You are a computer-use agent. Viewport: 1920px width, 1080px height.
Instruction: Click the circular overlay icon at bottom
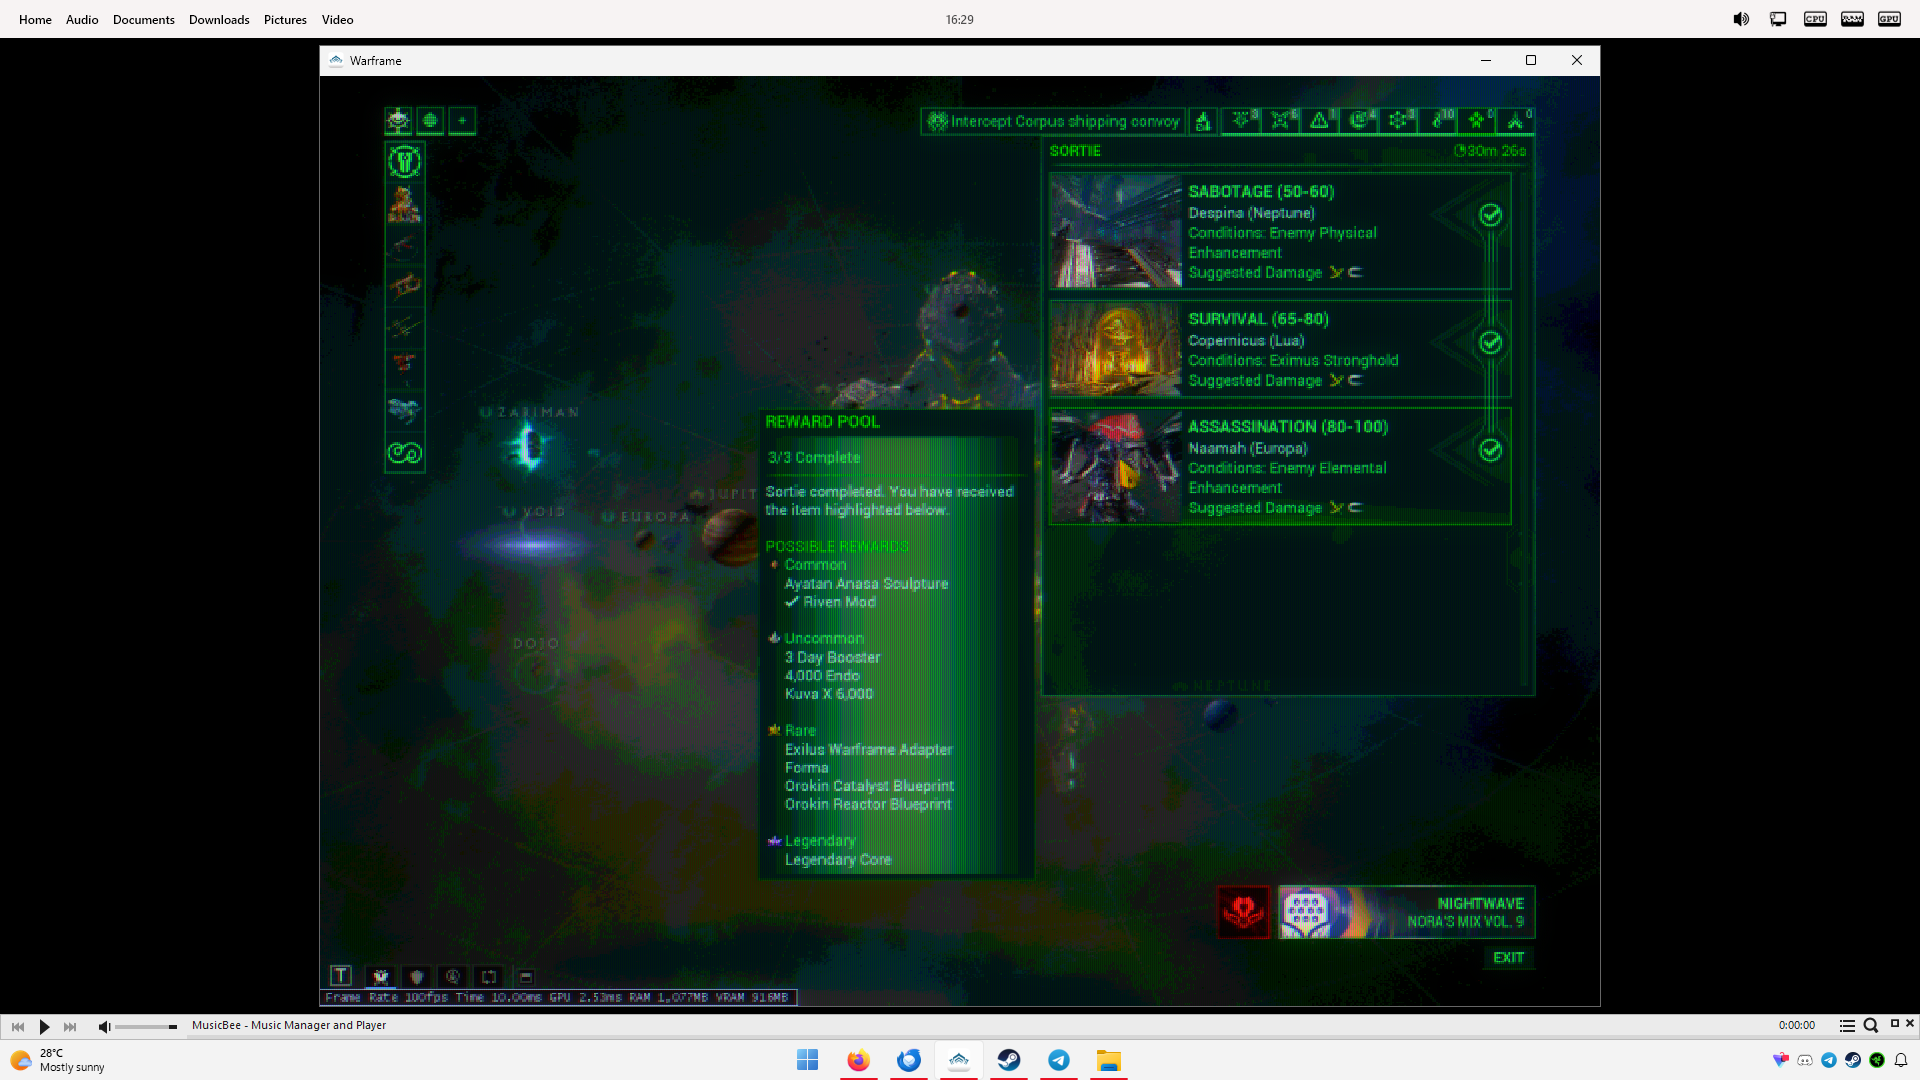click(x=453, y=976)
